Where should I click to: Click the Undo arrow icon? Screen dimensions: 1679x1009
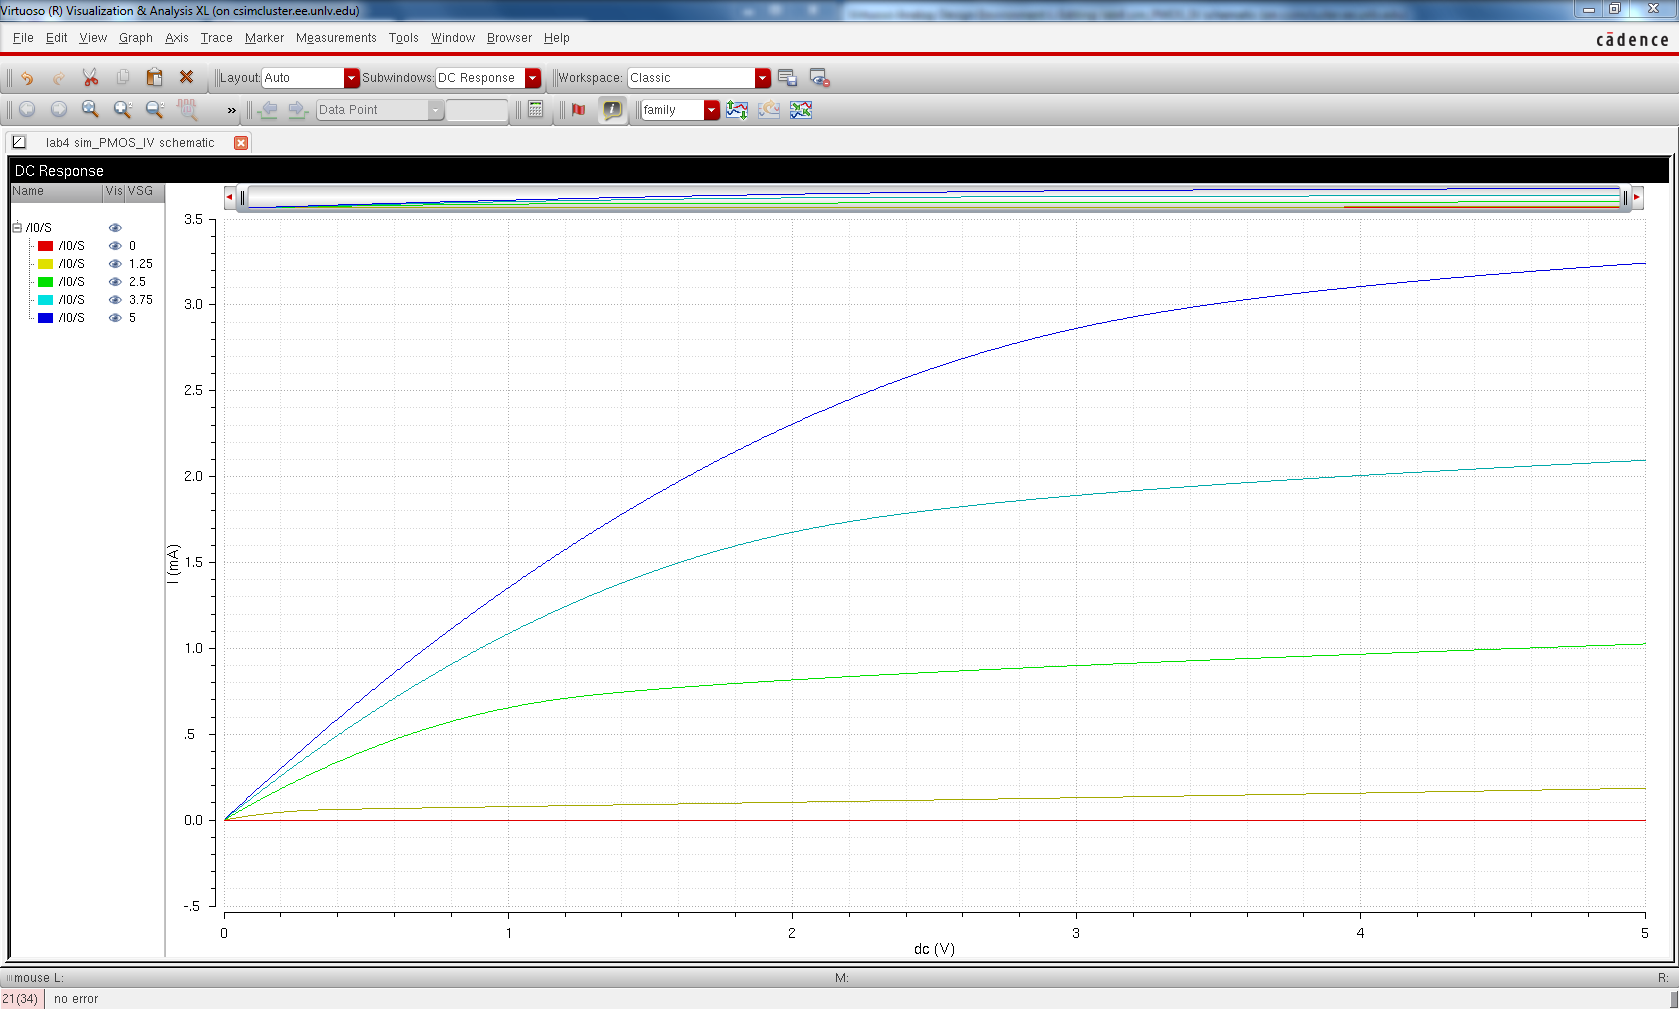(x=27, y=77)
